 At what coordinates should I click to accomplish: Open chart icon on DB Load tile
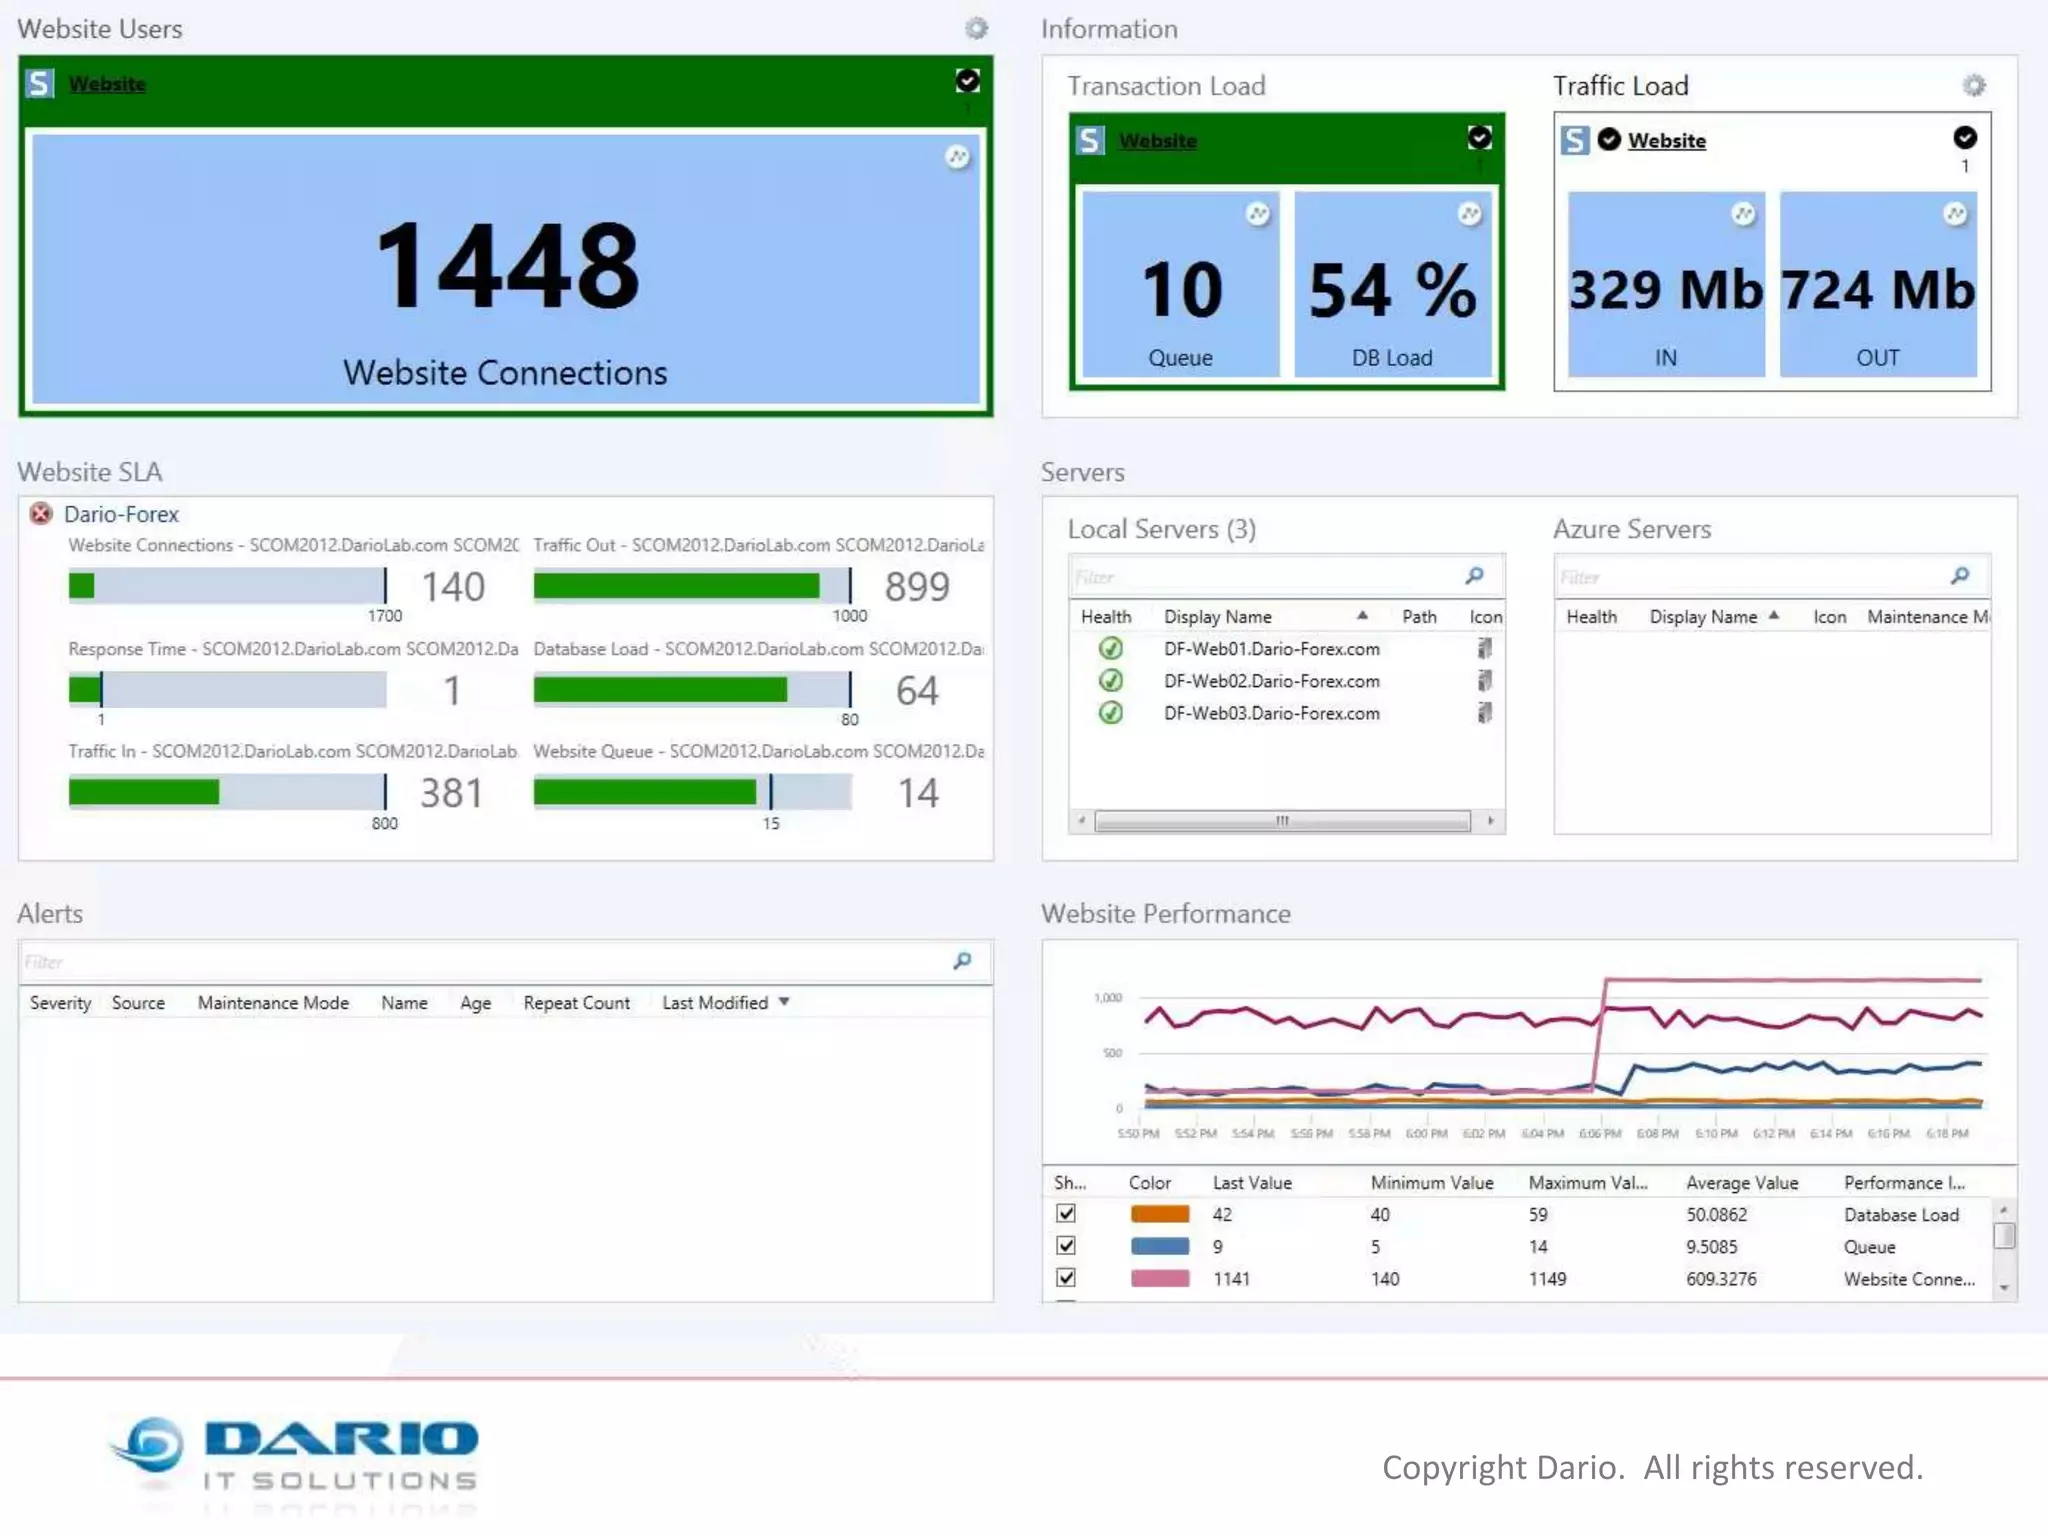pyautogui.click(x=1469, y=214)
